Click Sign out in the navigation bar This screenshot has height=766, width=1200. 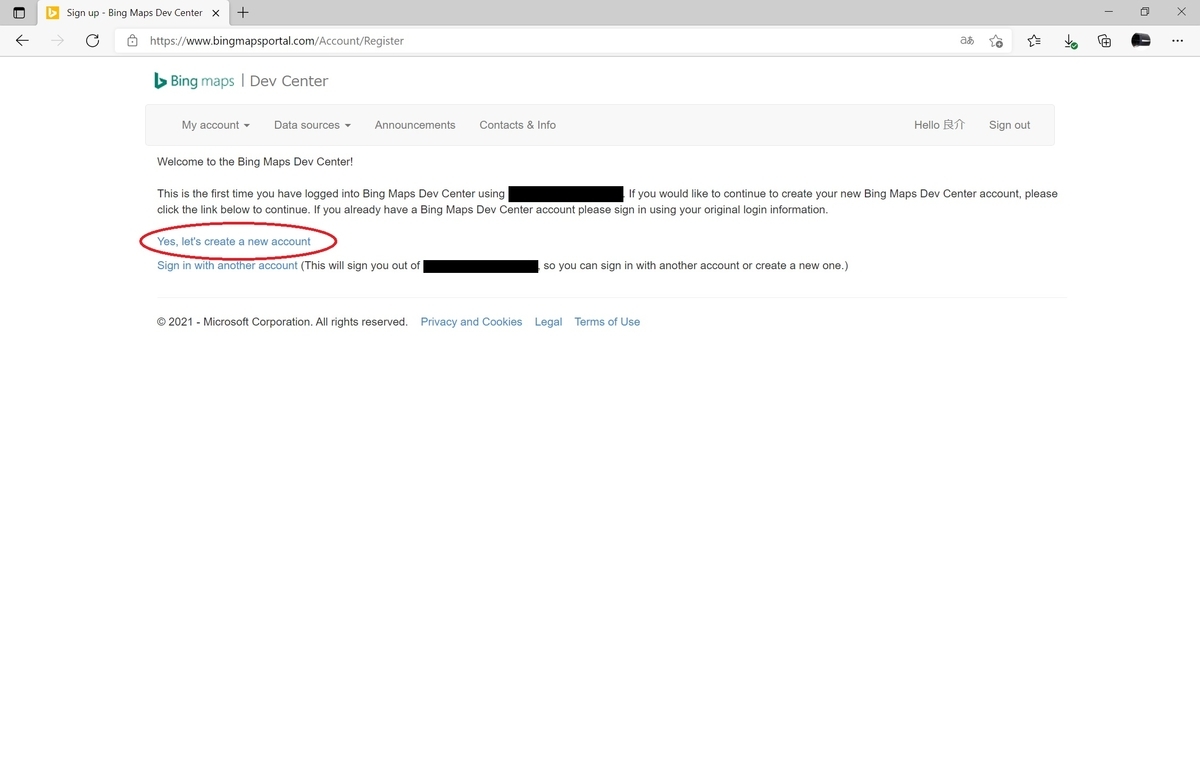(x=1009, y=125)
